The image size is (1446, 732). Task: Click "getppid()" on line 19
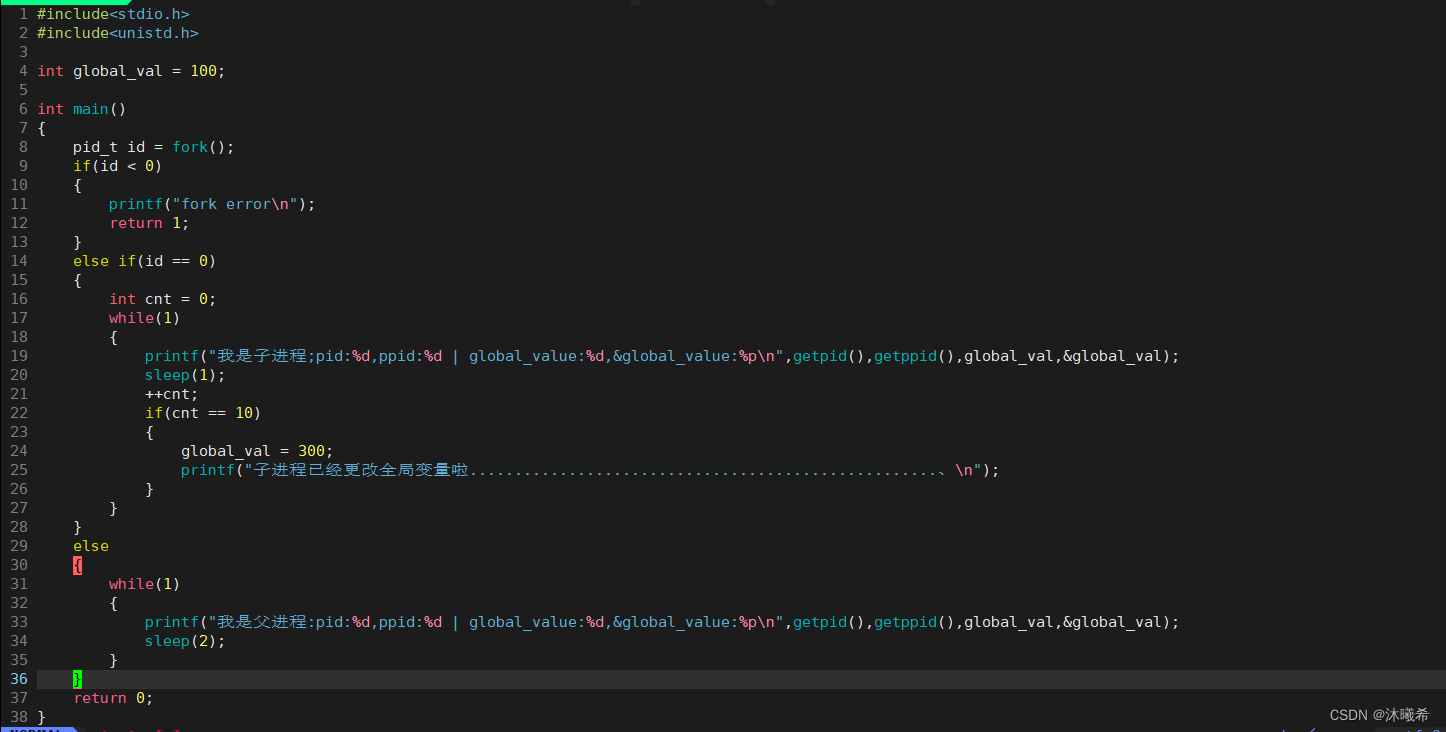(914, 356)
